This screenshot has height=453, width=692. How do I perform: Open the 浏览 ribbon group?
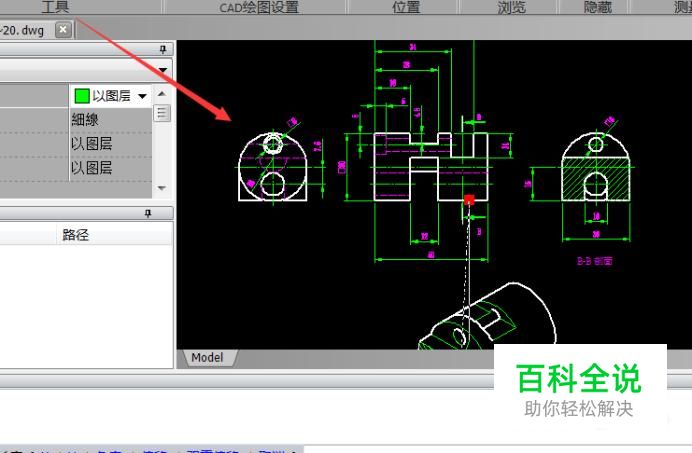511,7
